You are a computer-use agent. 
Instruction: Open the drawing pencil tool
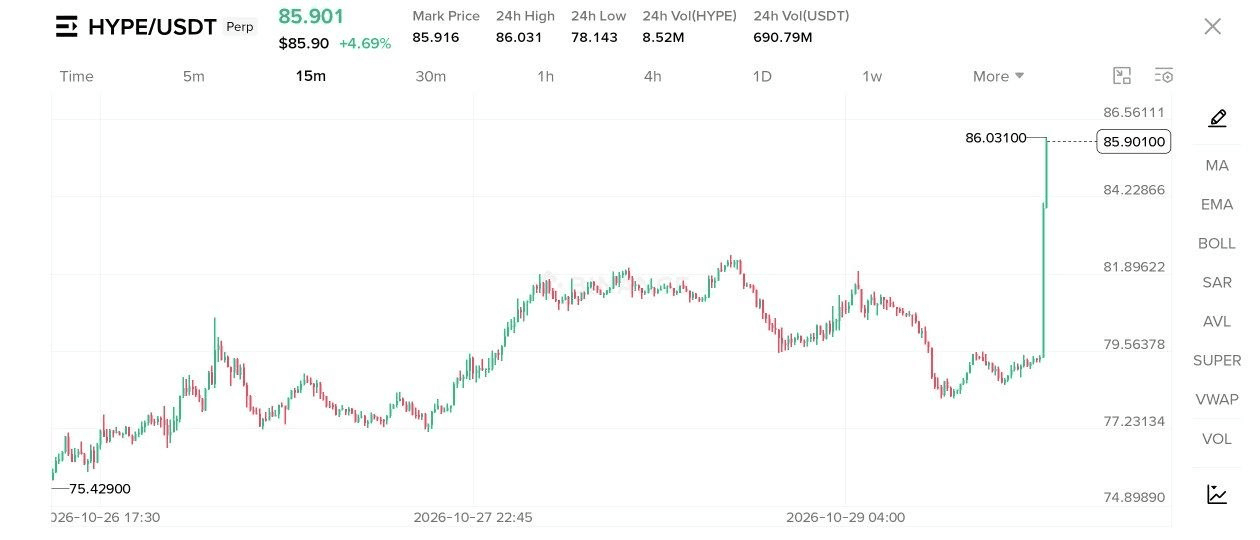point(1217,119)
